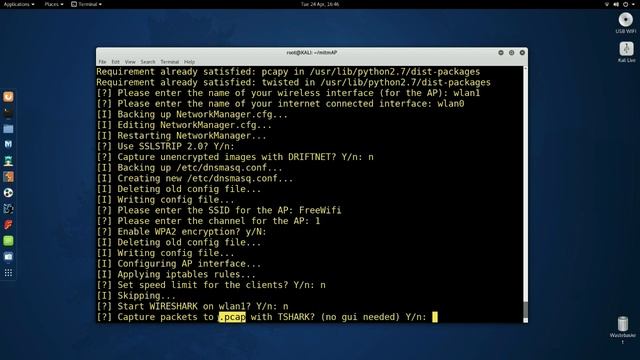This screenshot has height=360, width=640.
Task: Maximize the terminal window
Action: 511,53
